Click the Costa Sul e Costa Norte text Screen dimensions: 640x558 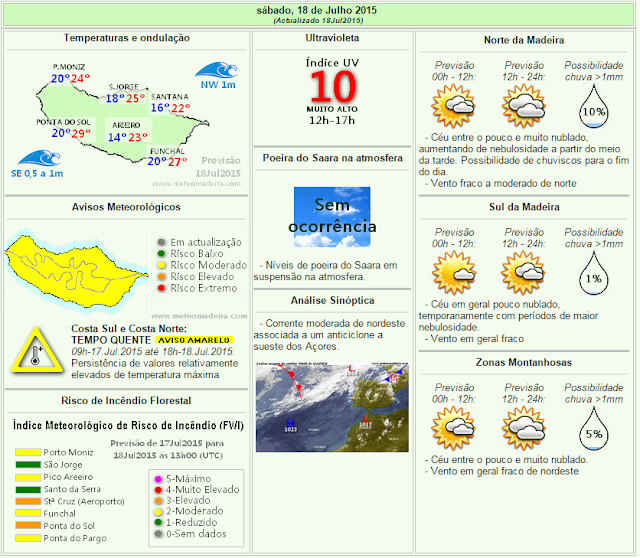(x=129, y=329)
